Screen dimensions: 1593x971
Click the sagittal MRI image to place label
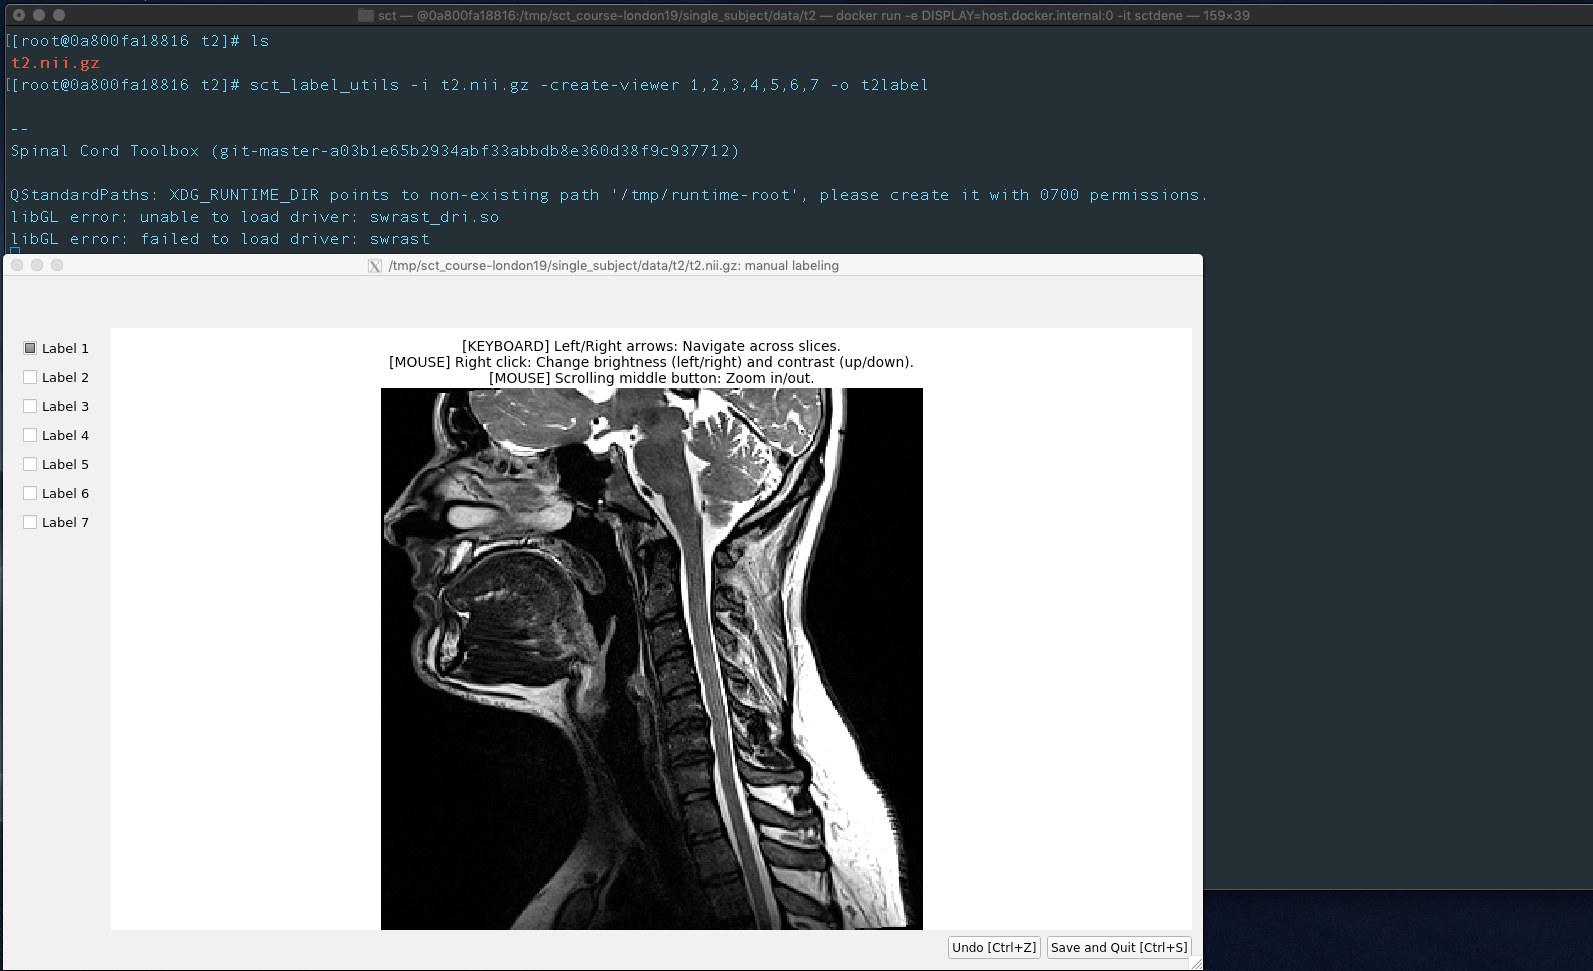coord(652,659)
